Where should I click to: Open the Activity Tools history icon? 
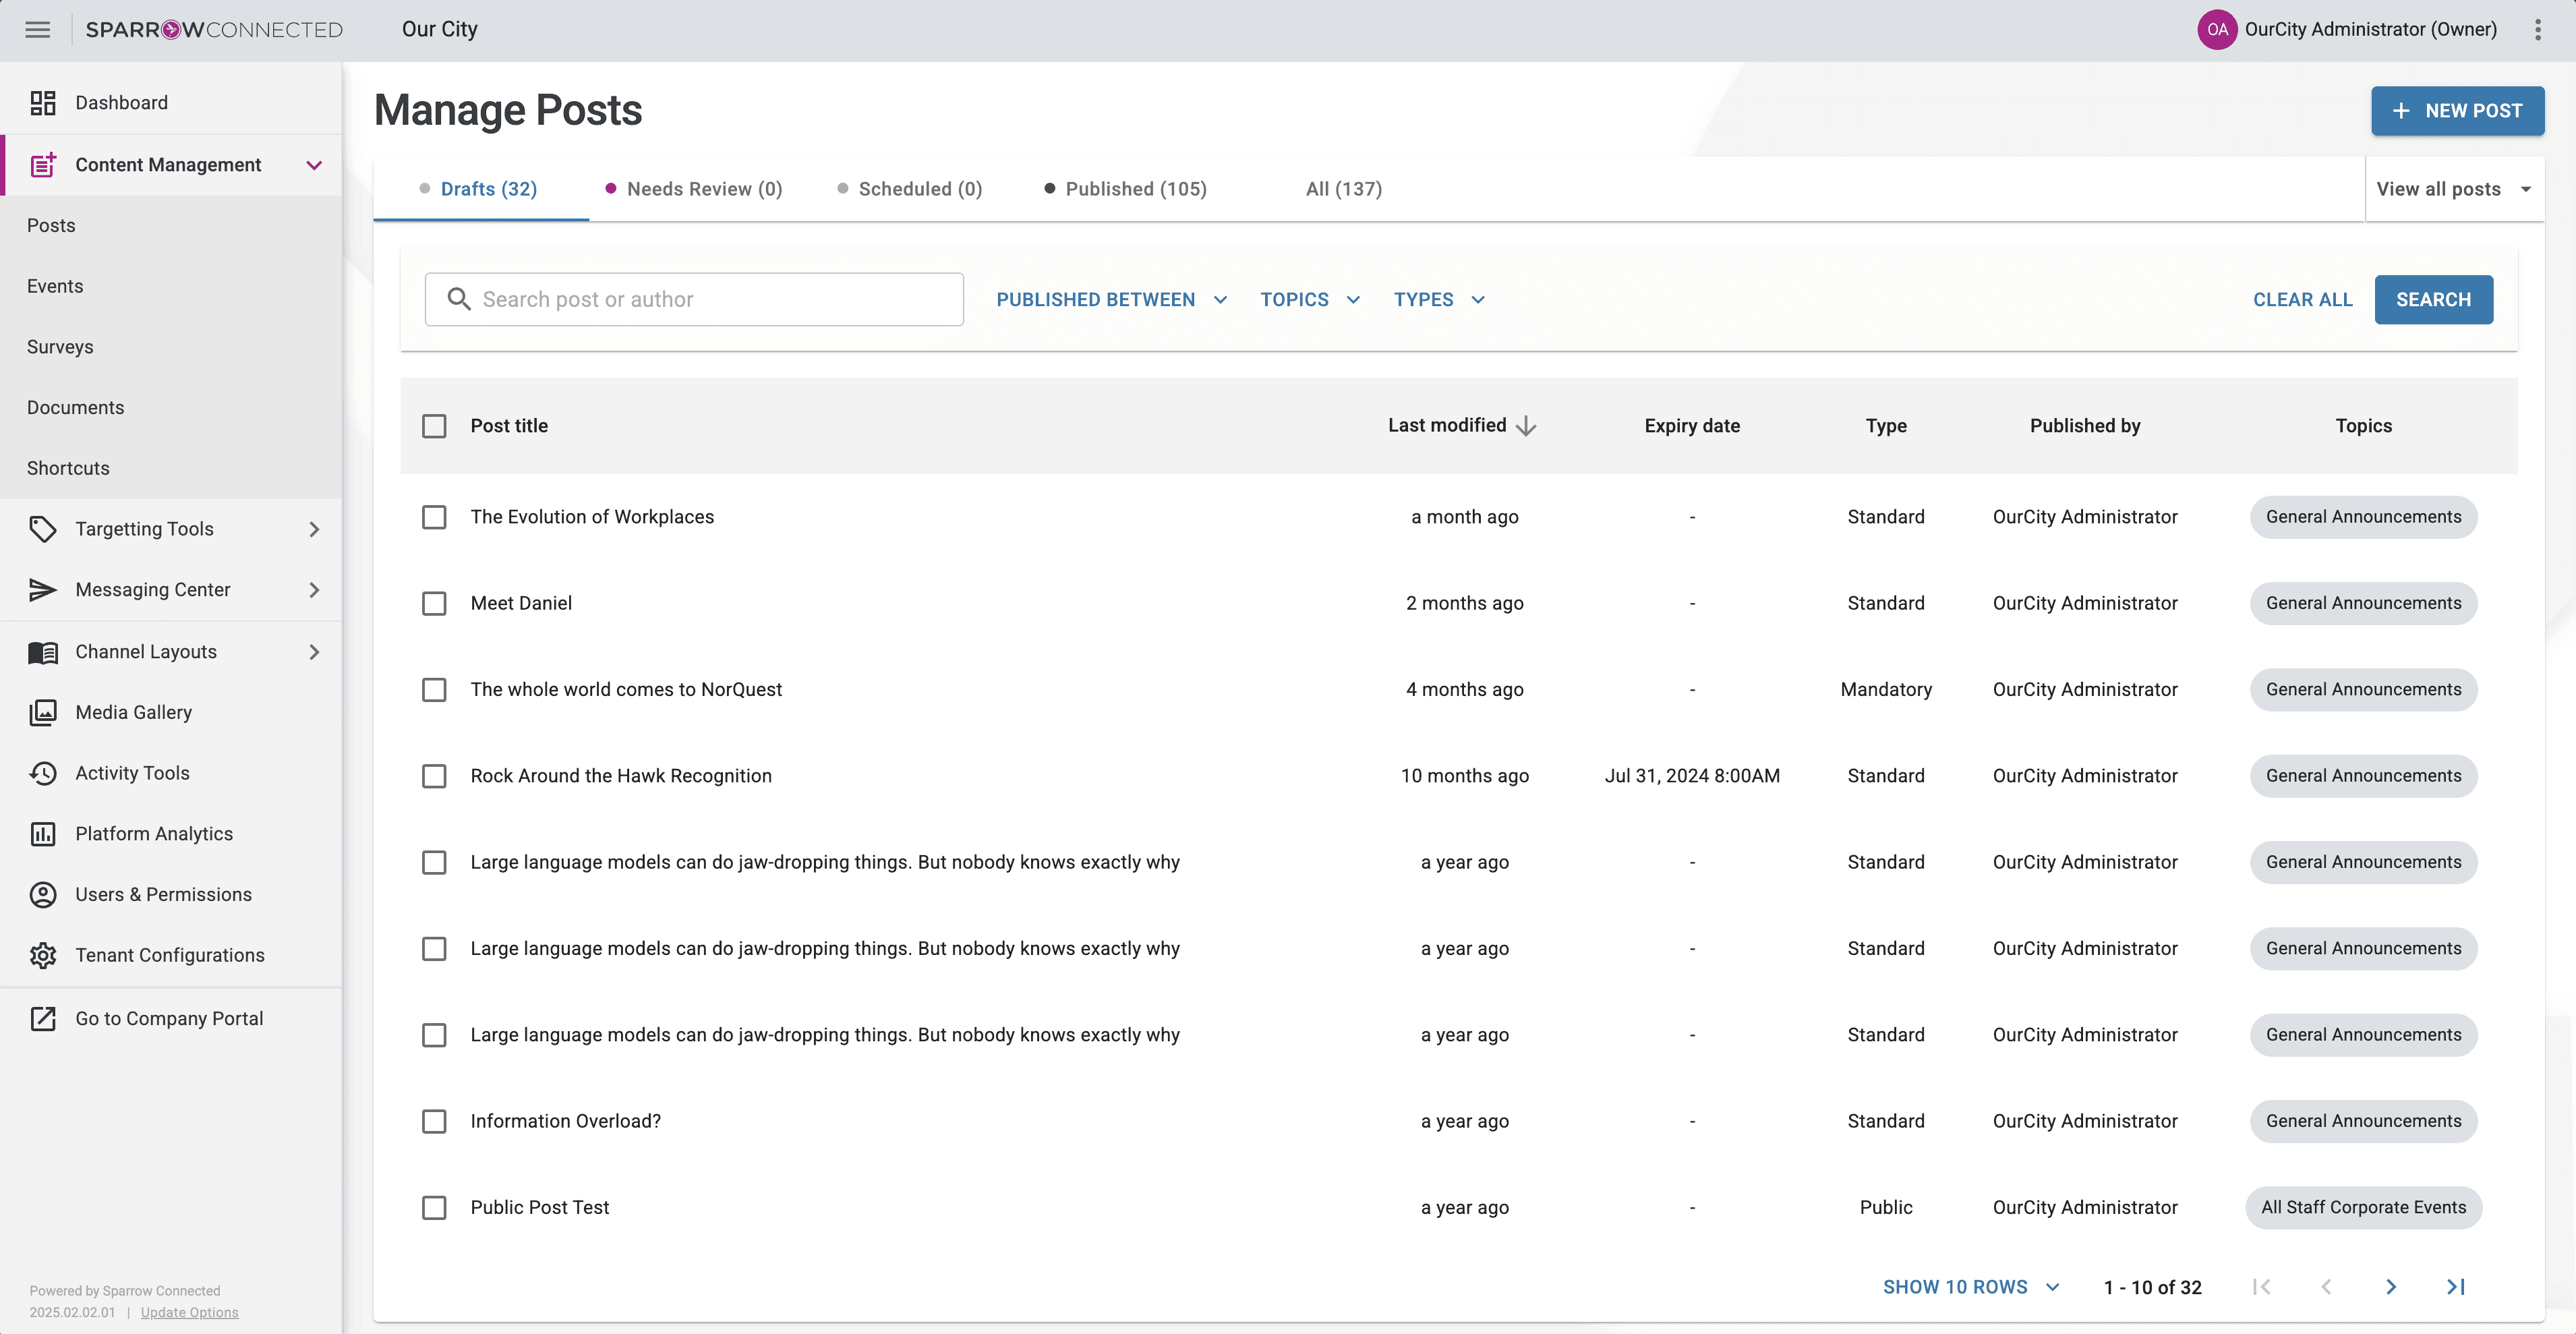pos(43,773)
